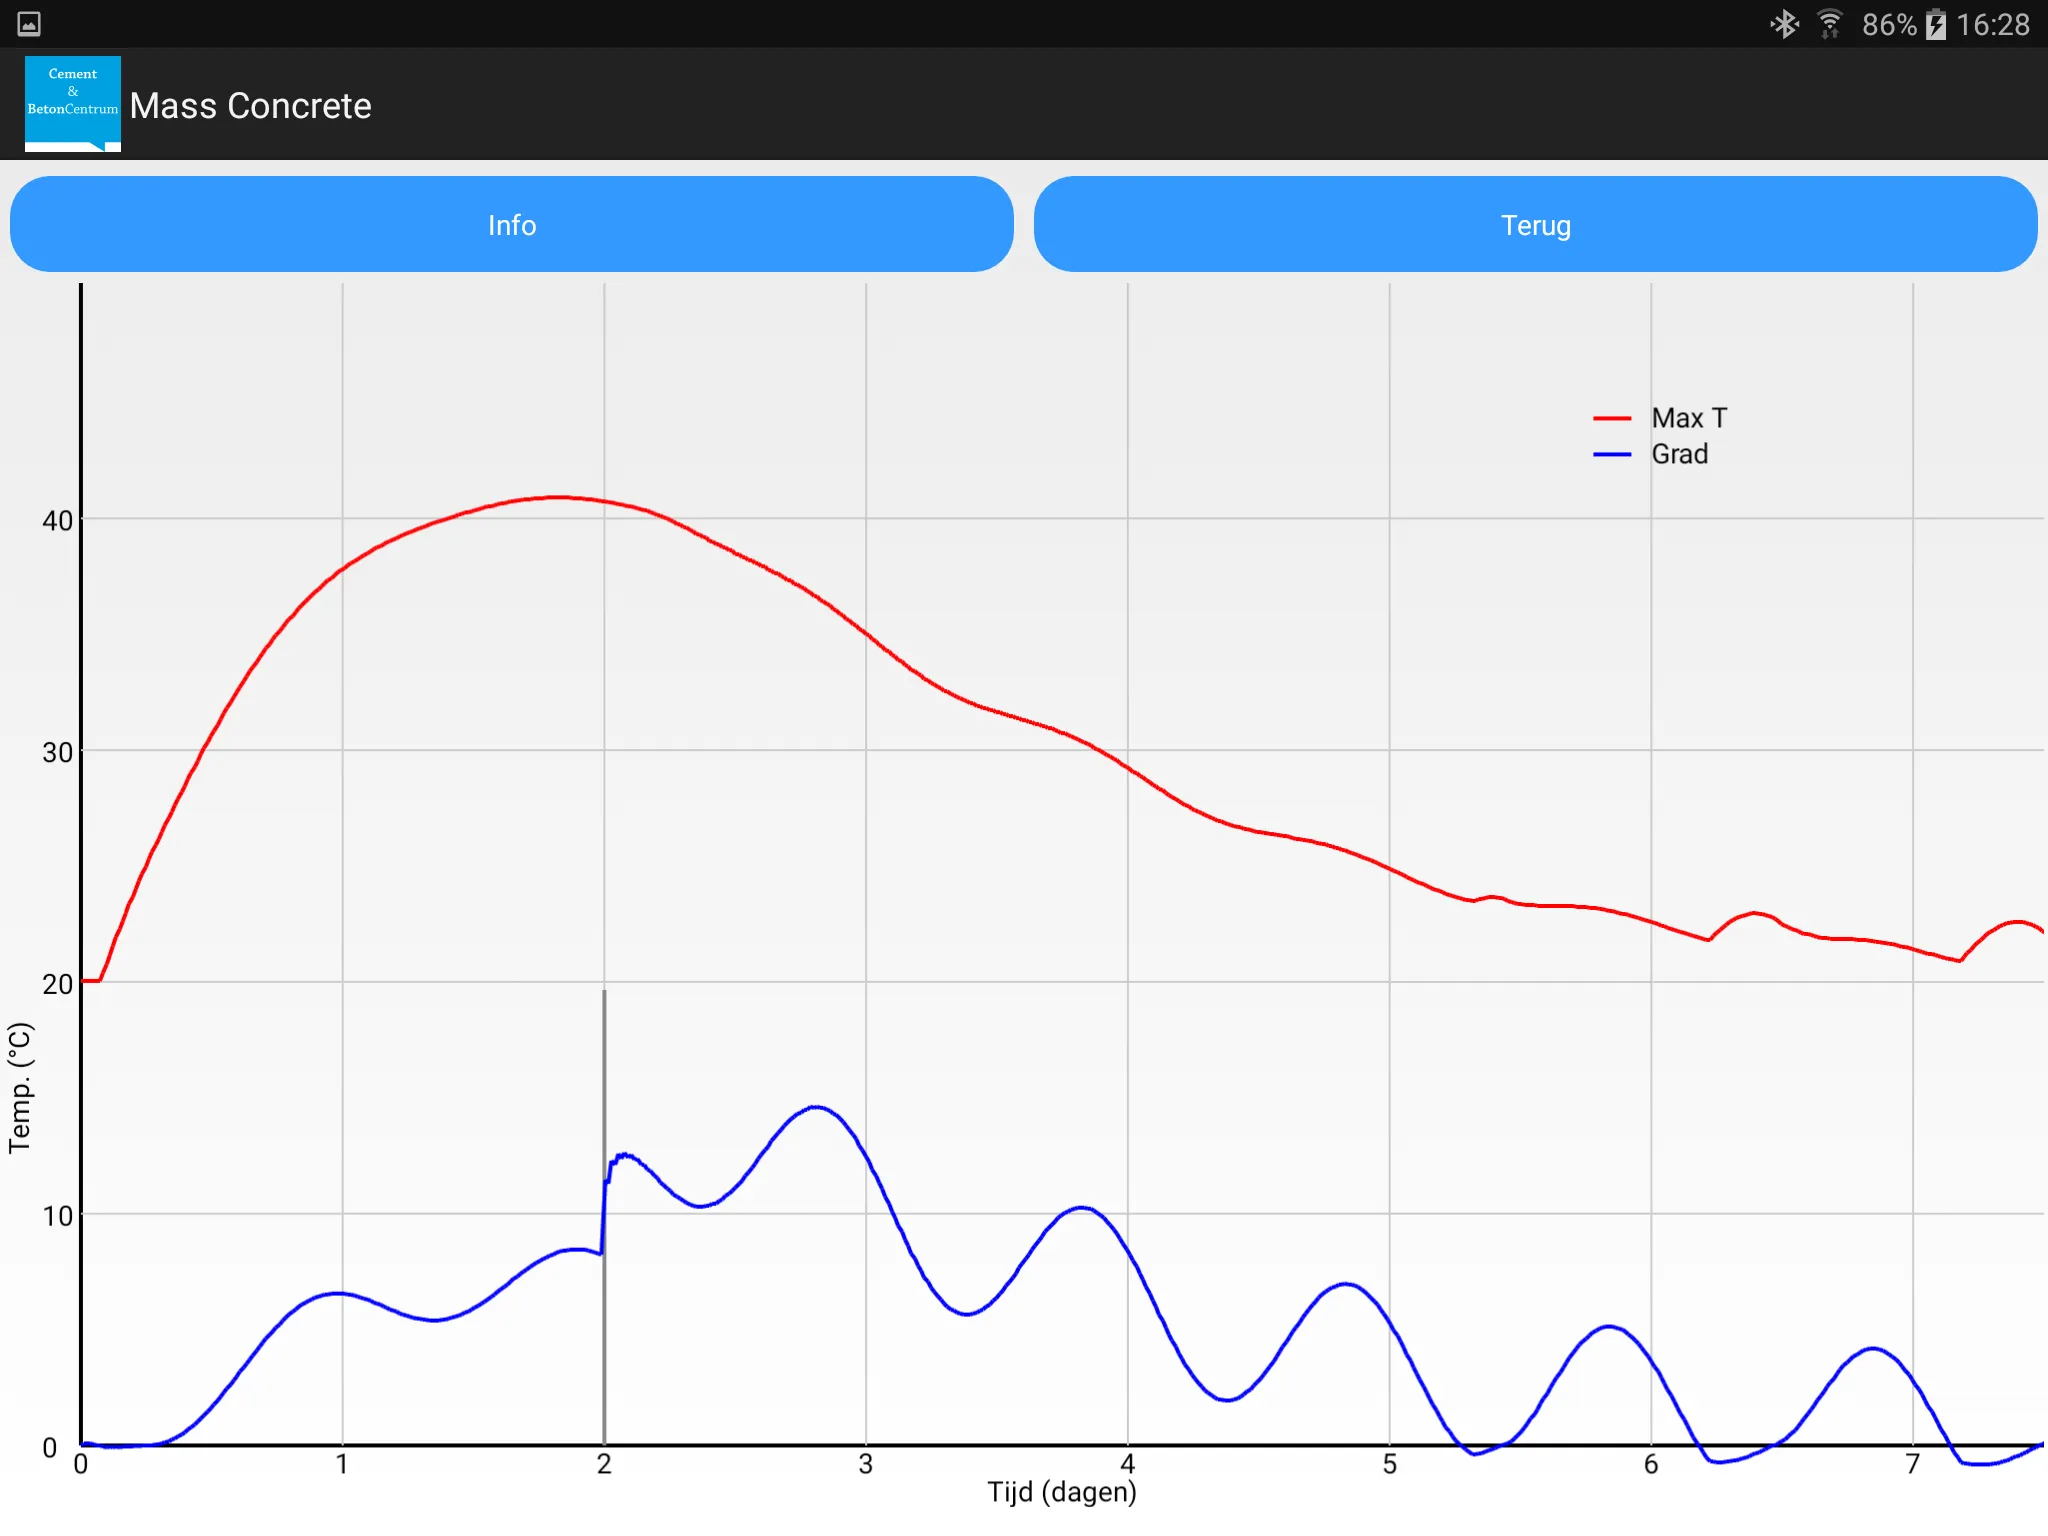
Task: Tap the Temp. (°C) axis label
Action: click(20, 1088)
